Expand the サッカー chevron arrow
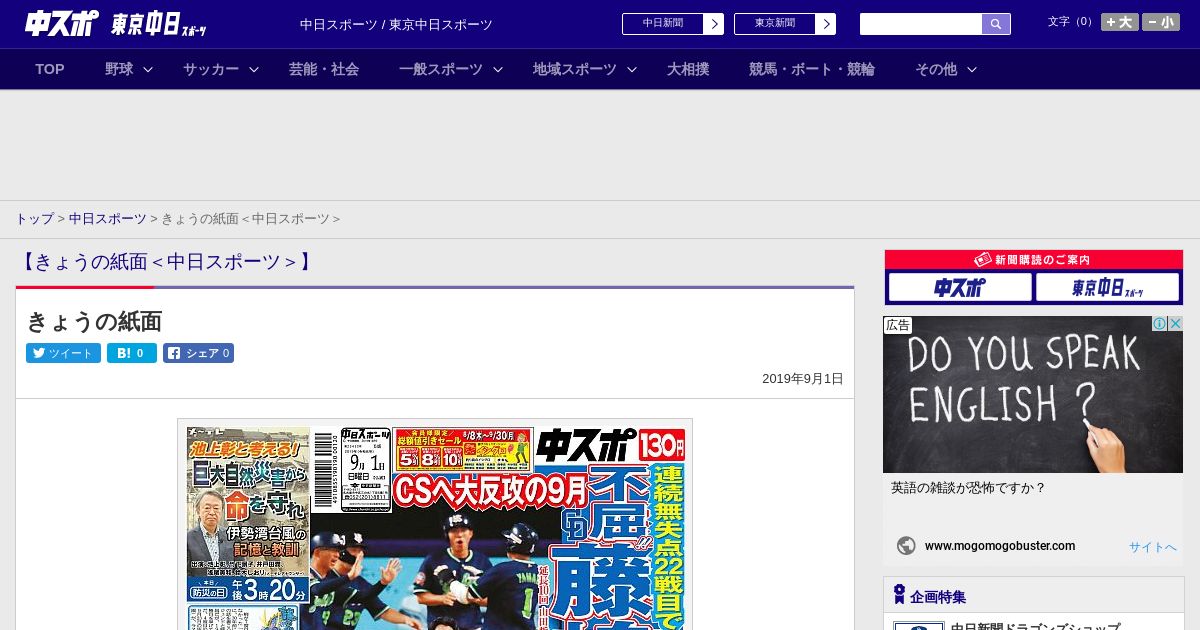 (254, 69)
